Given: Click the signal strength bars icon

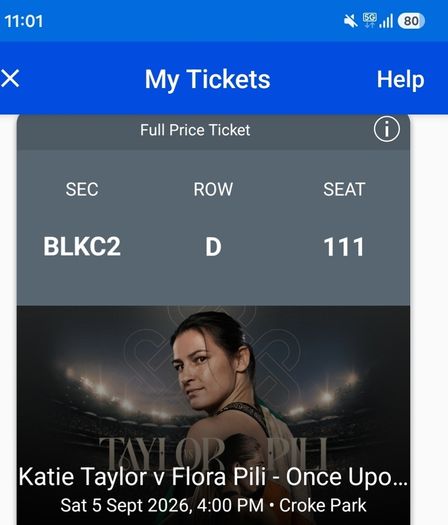Looking at the screenshot, I should [386, 21].
